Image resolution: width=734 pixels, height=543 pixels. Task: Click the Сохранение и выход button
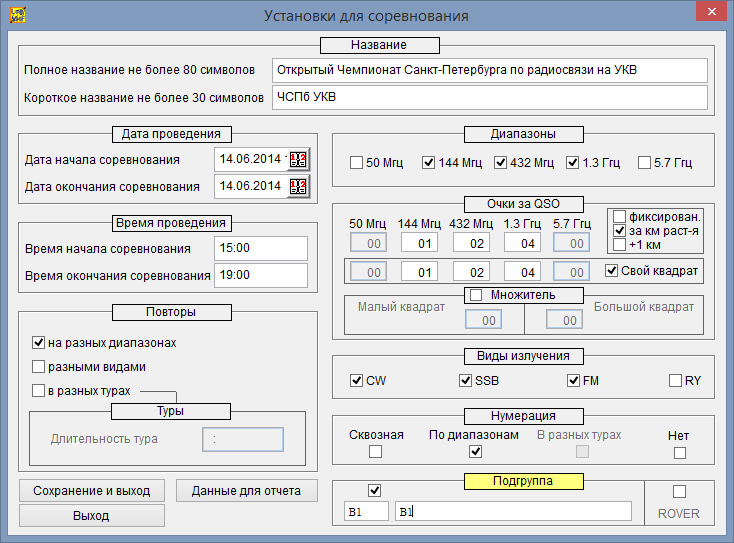[x=91, y=490]
